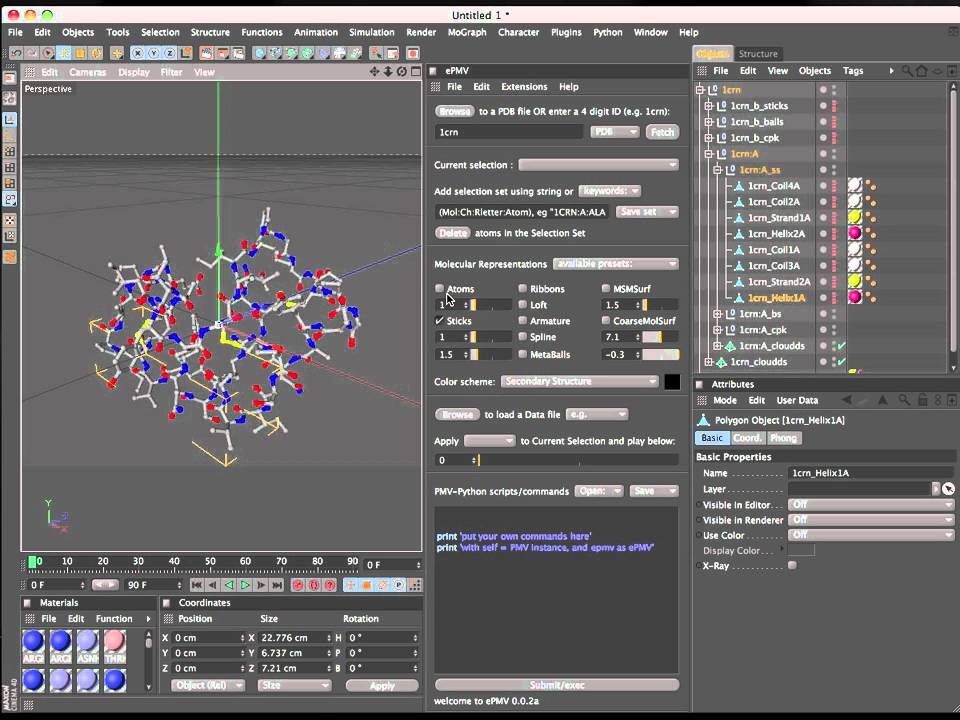Click the Fetch button
Screen dimensions: 960x720
click(x=662, y=132)
